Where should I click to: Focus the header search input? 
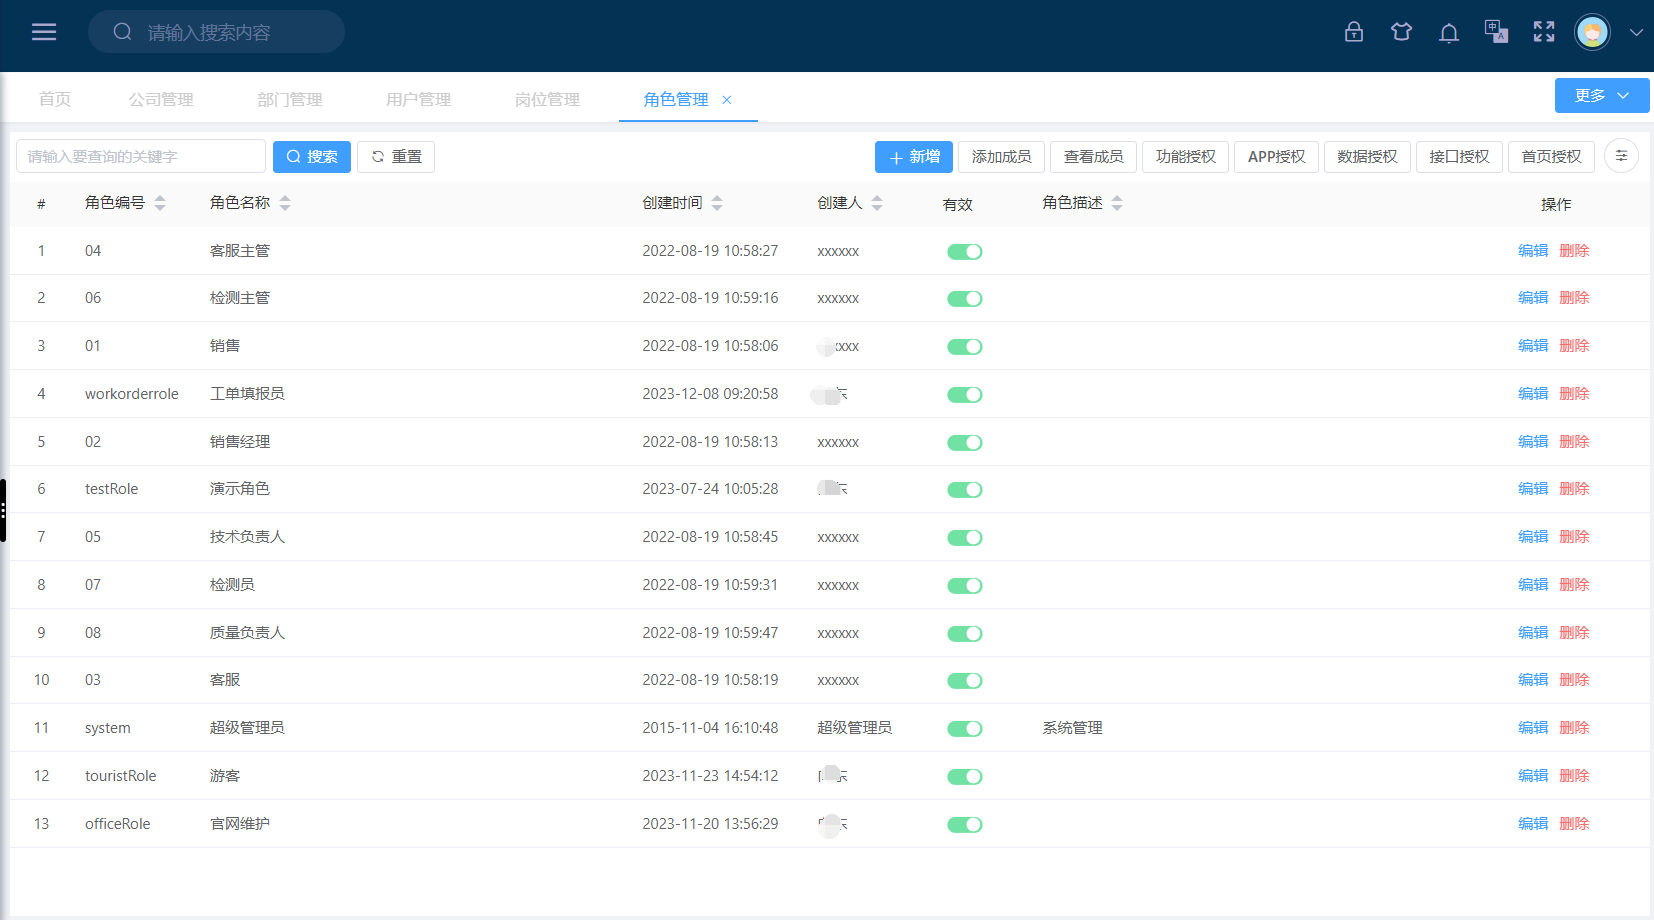pyautogui.click(x=216, y=32)
